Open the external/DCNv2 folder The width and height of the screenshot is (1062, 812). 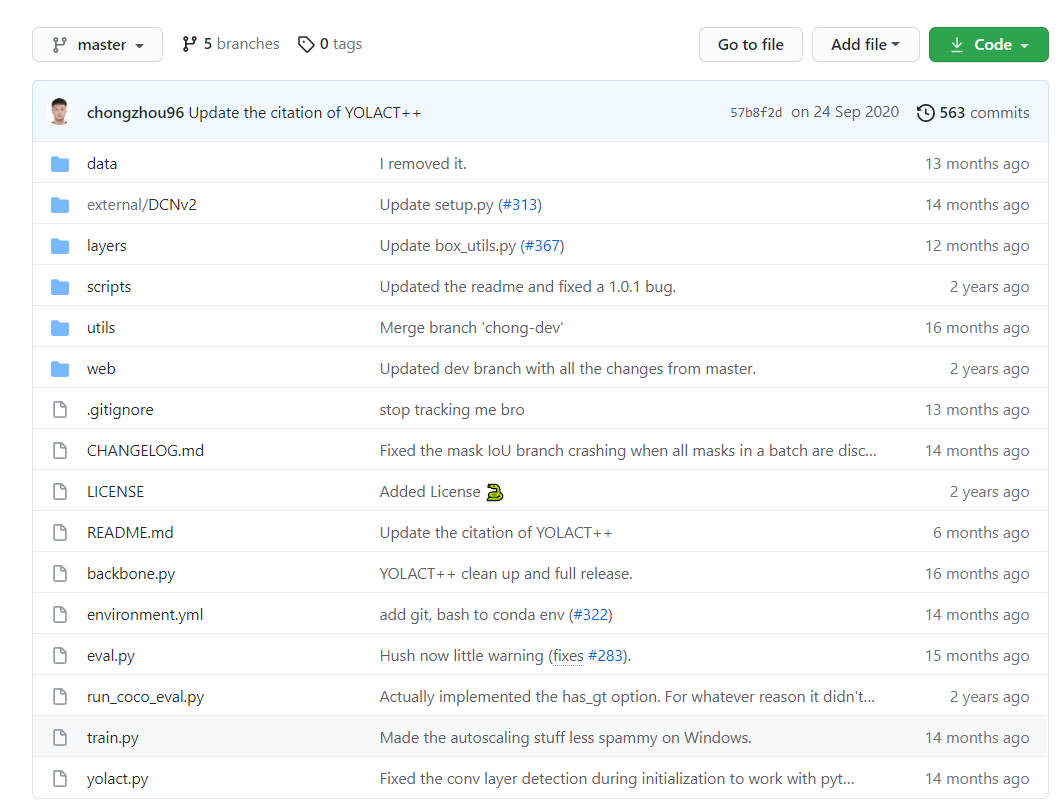pyautogui.click(x=142, y=205)
